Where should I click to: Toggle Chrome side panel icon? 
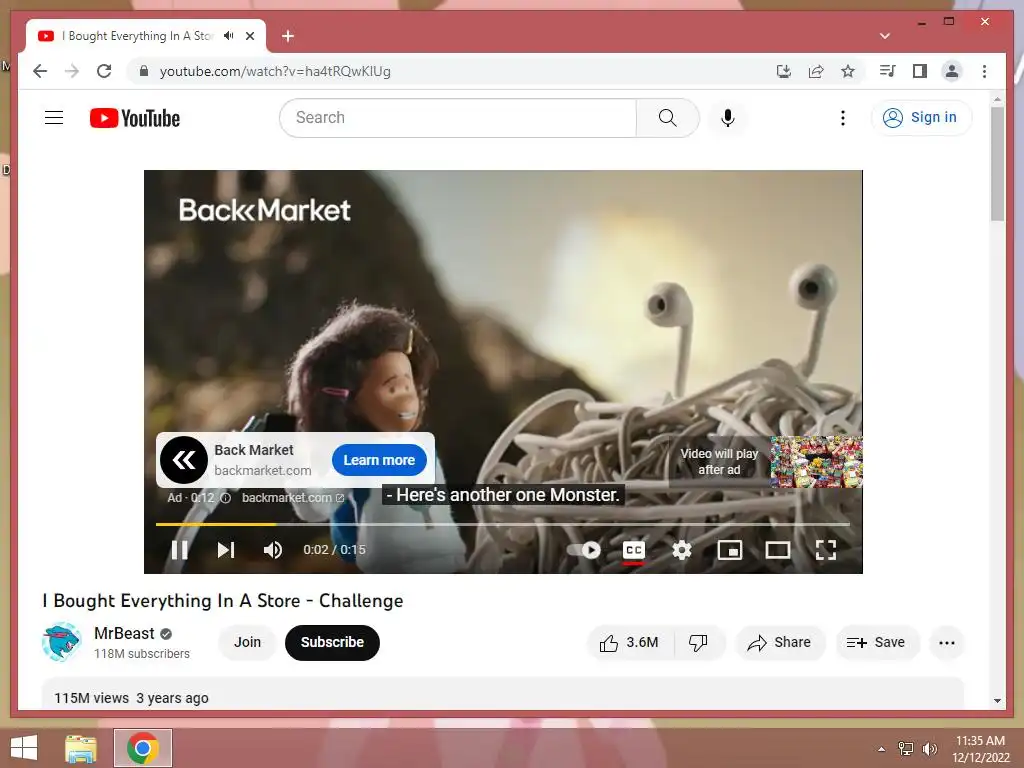tap(920, 71)
